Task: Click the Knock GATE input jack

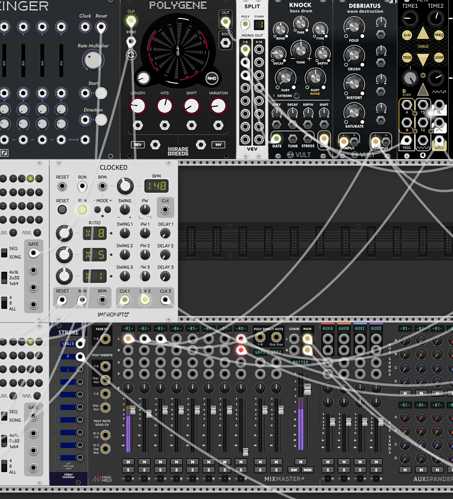Action: [276, 138]
